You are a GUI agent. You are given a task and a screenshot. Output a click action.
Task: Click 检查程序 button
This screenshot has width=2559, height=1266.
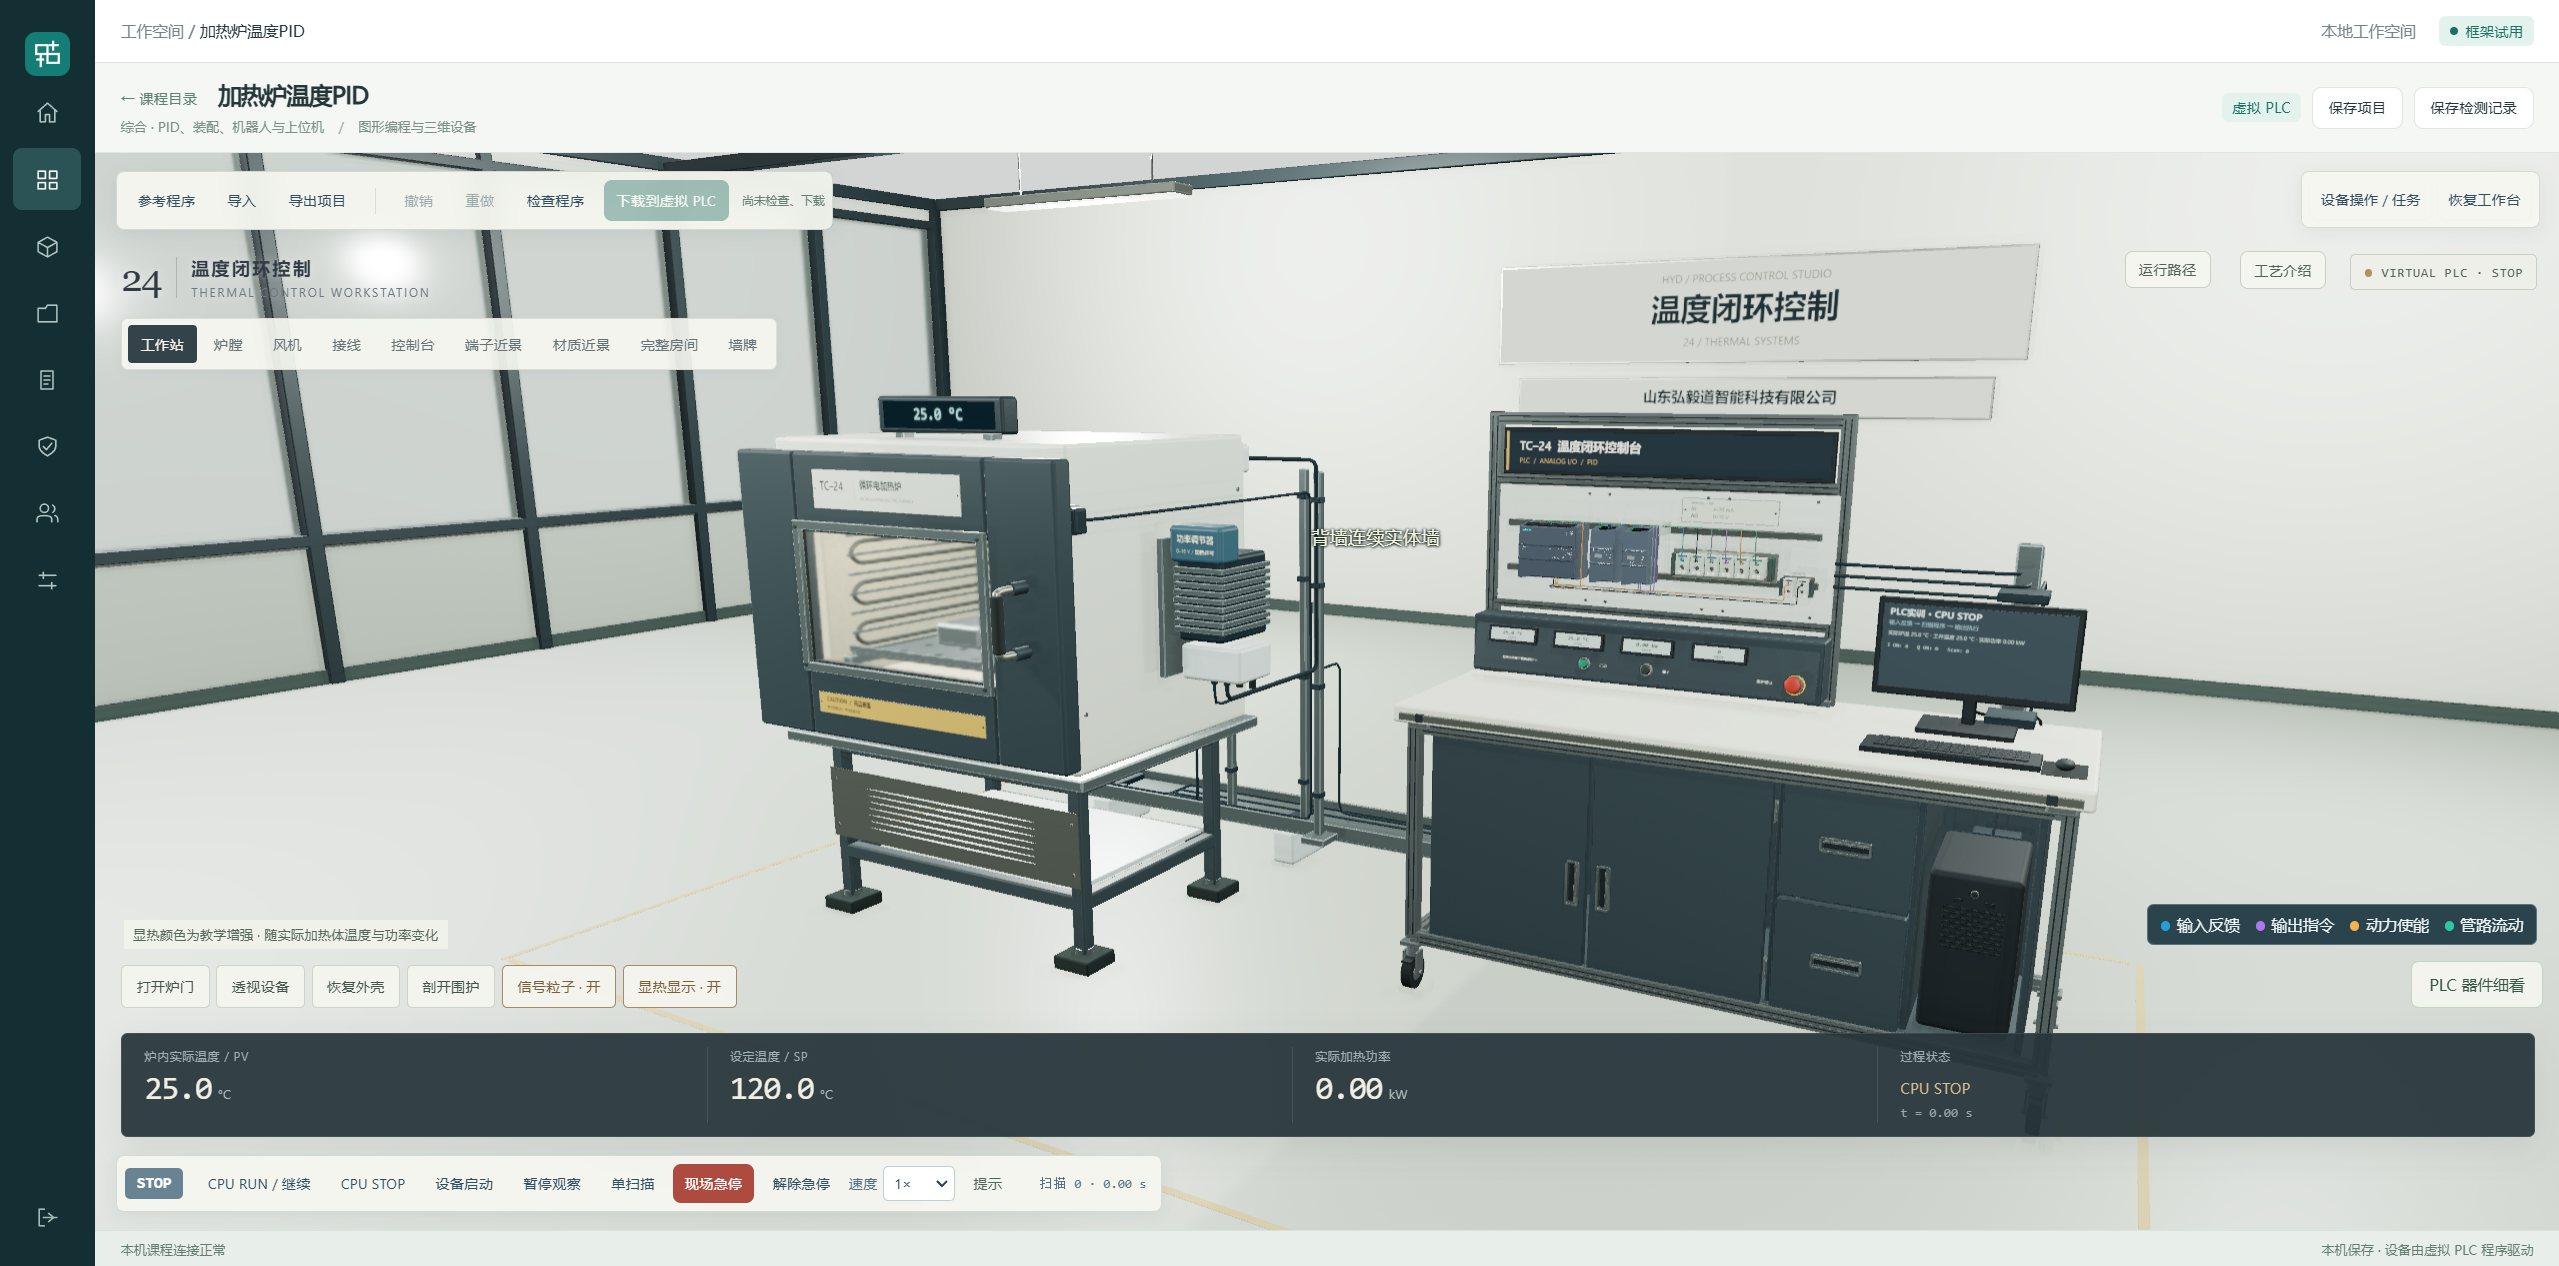click(555, 201)
